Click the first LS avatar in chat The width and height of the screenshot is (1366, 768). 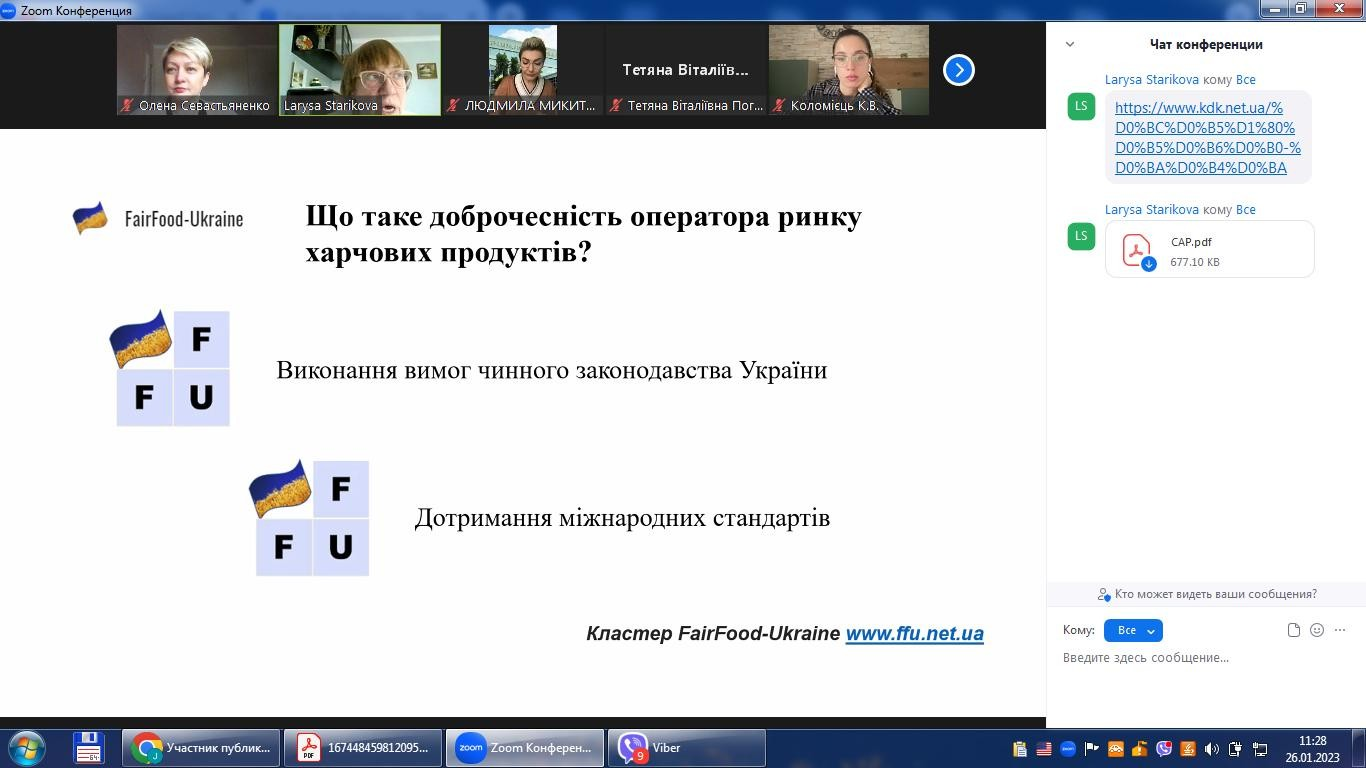(x=1081, y=107)
